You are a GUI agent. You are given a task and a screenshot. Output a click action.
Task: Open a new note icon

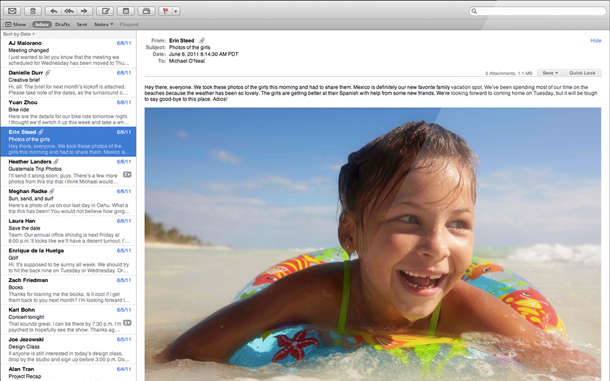coord(126,11)
